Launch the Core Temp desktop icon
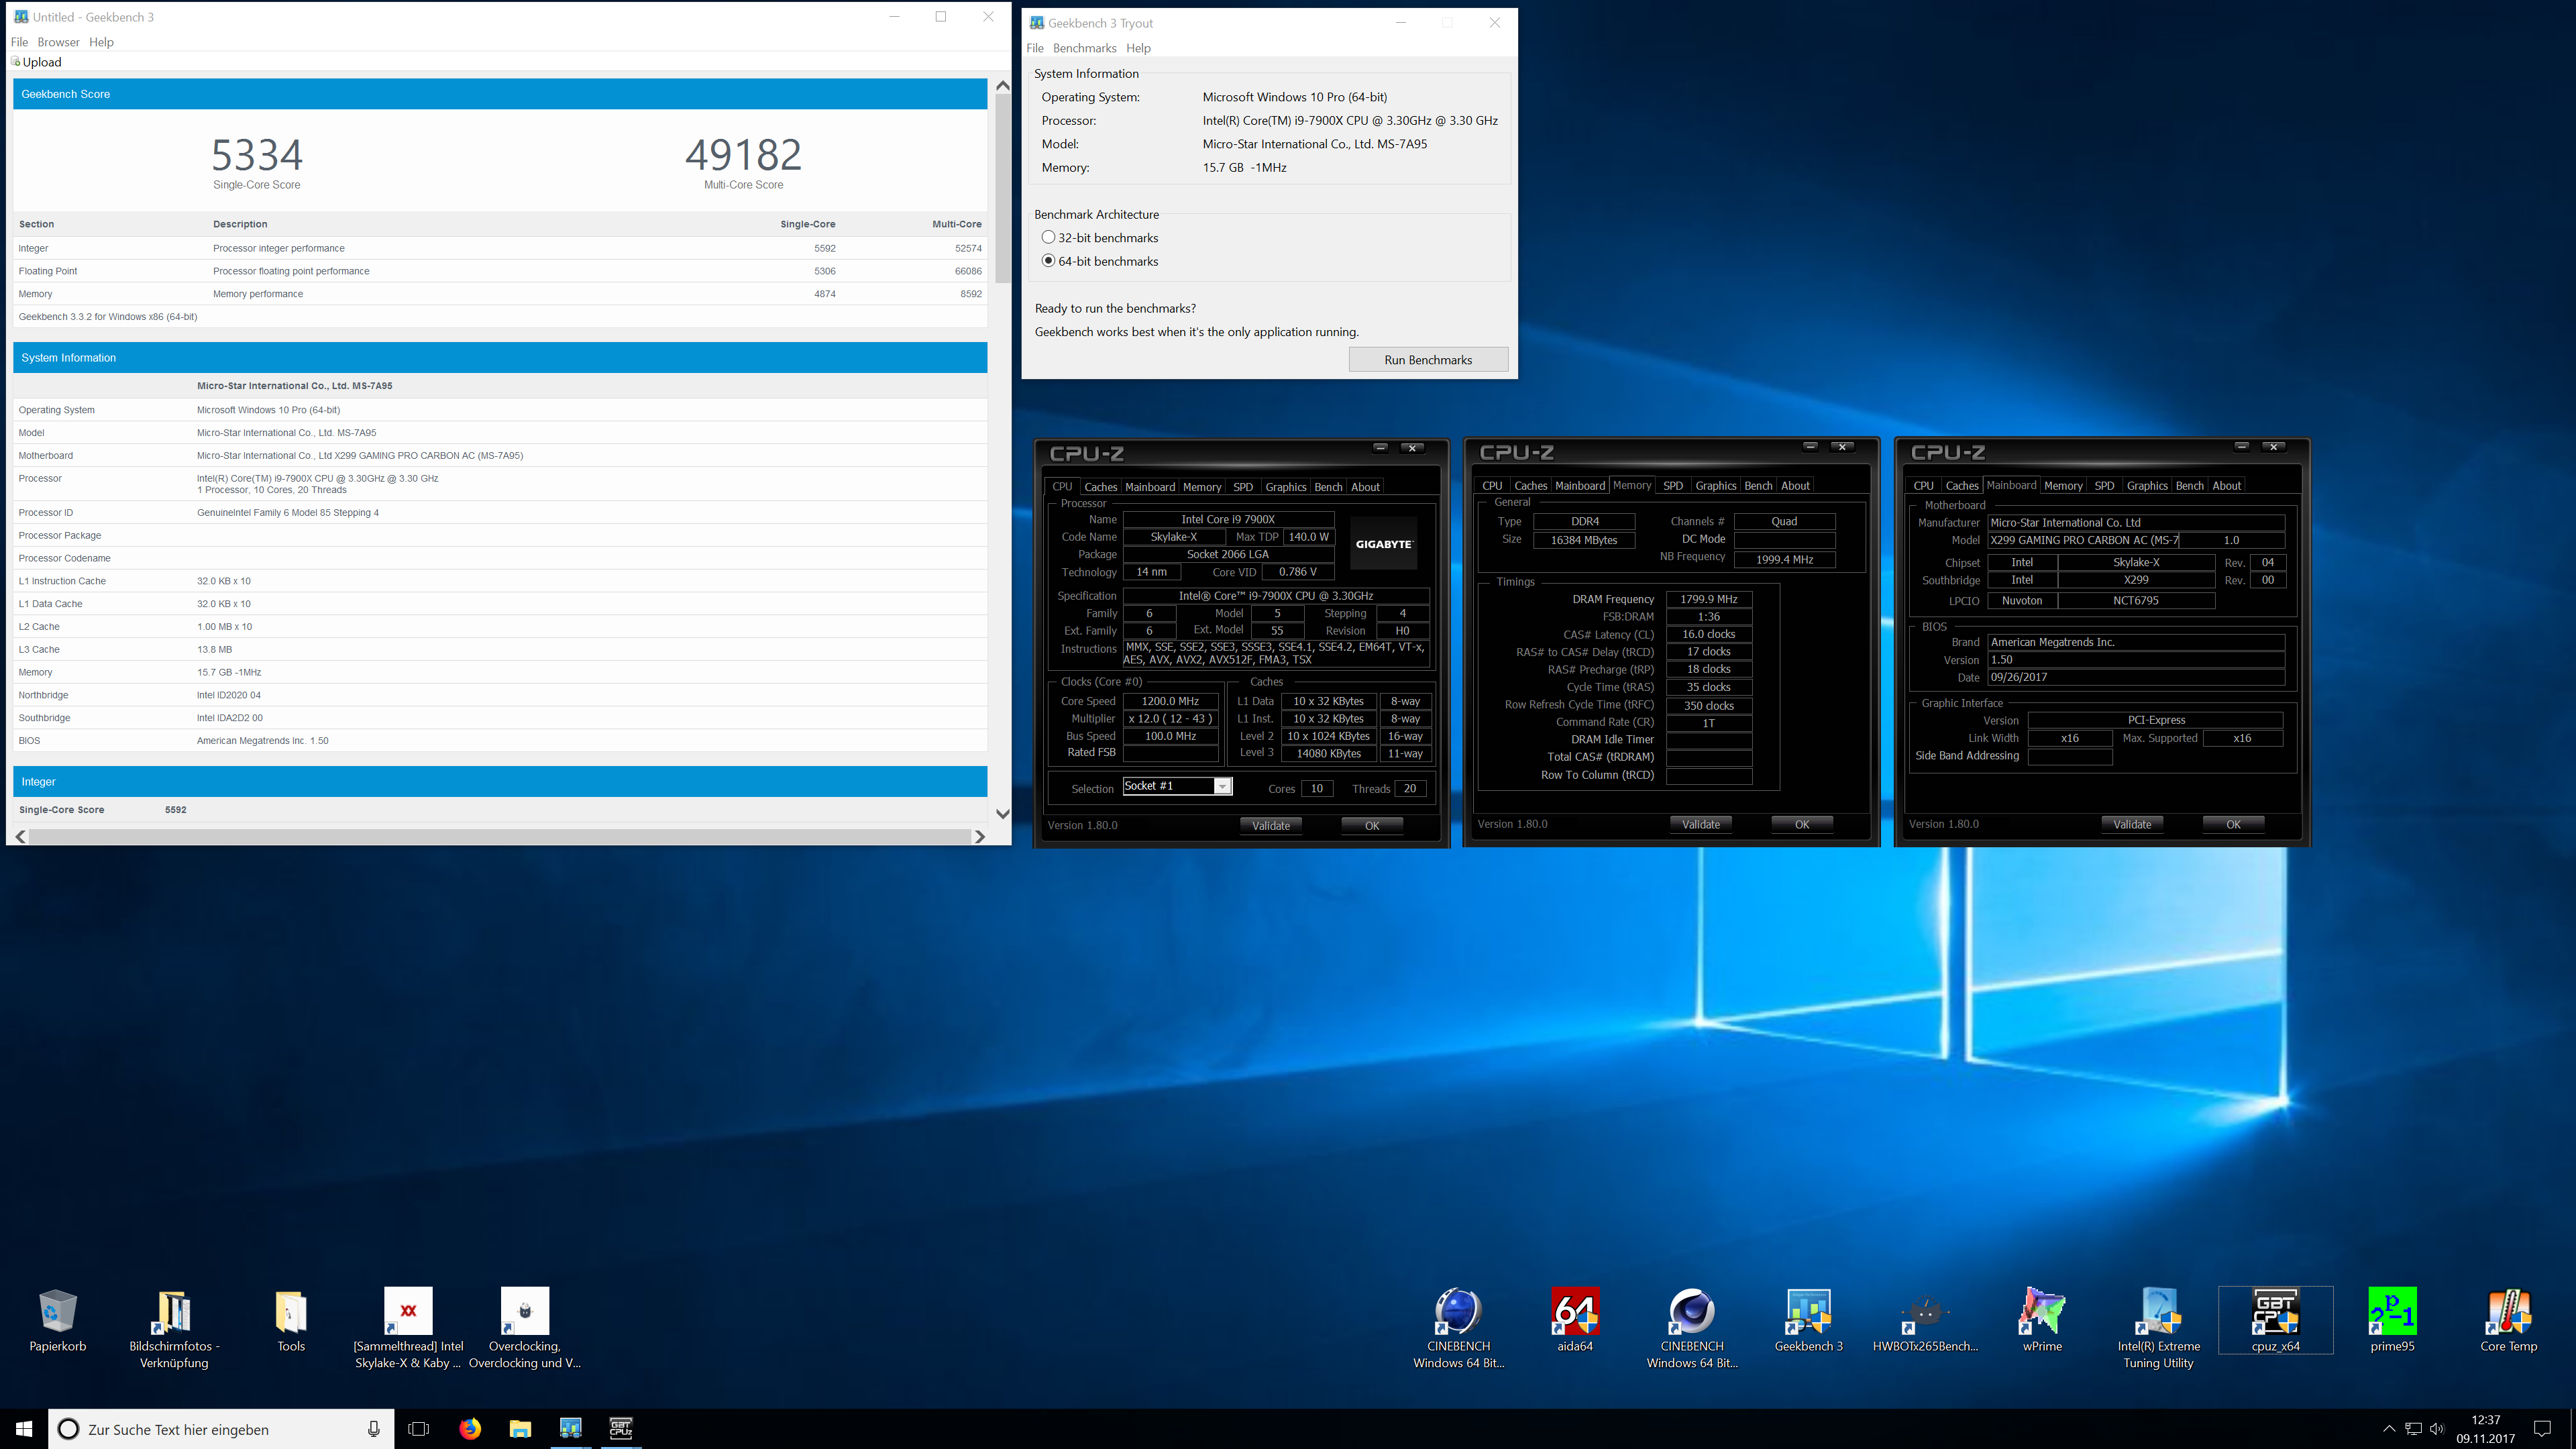 click(x=2509, y=1312)
